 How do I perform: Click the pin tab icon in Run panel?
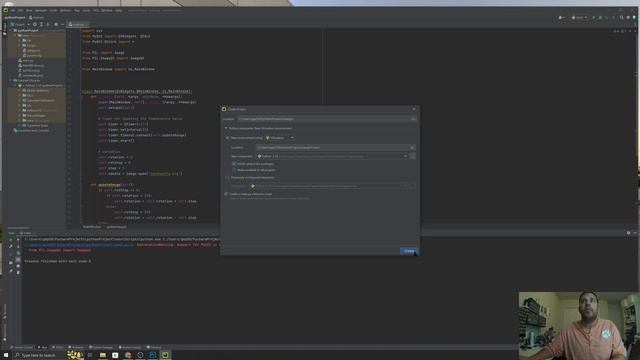point(11,270)
